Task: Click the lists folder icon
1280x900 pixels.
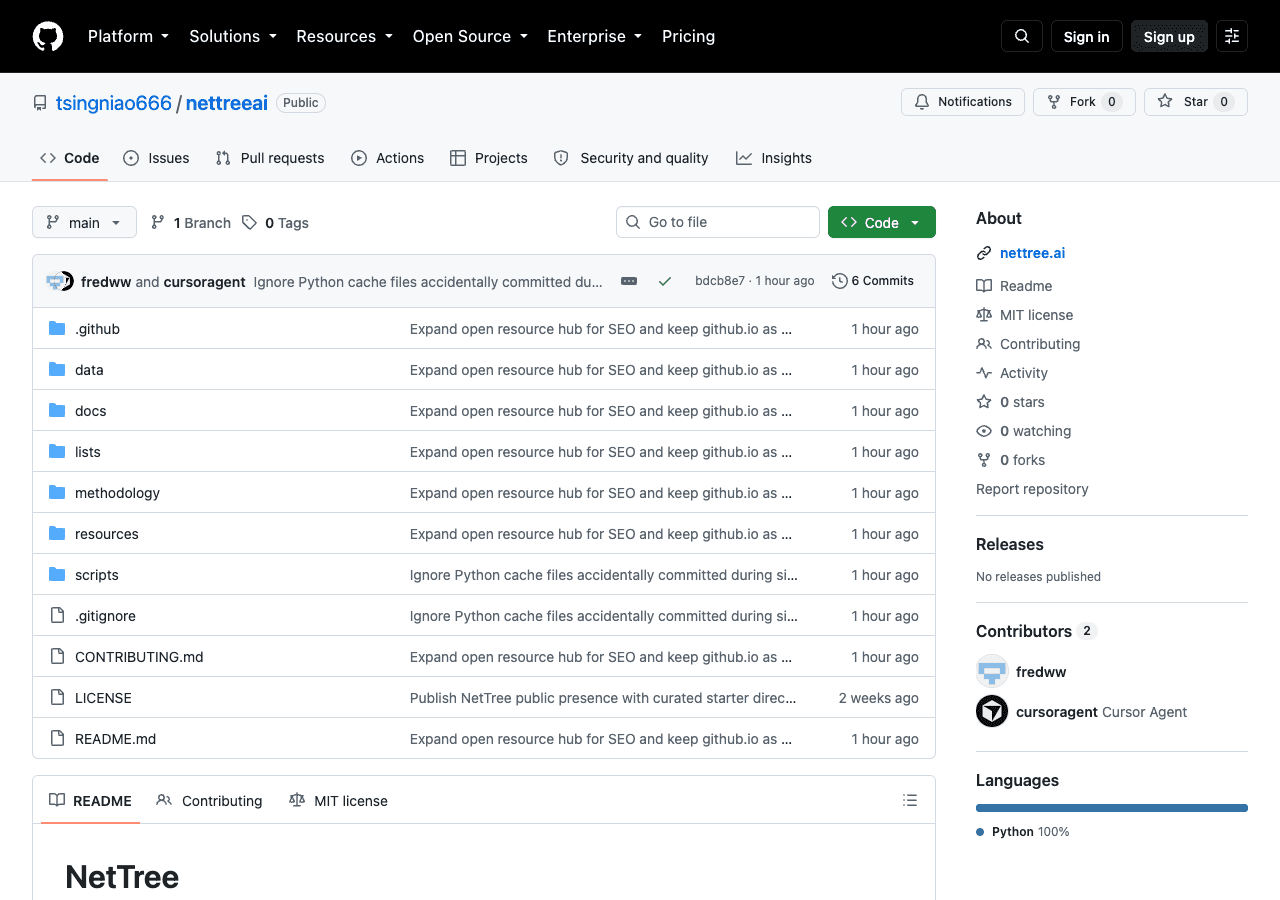Action: (57, 452)
